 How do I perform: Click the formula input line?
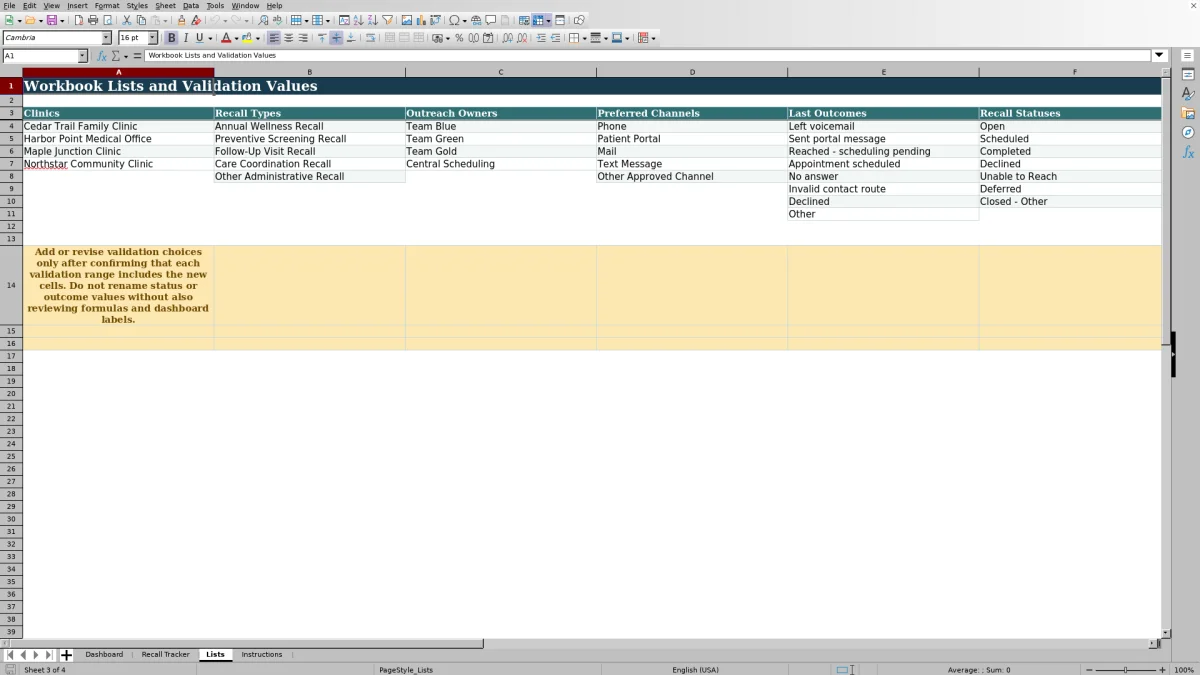pyautogui.click(x=648, y=56)
